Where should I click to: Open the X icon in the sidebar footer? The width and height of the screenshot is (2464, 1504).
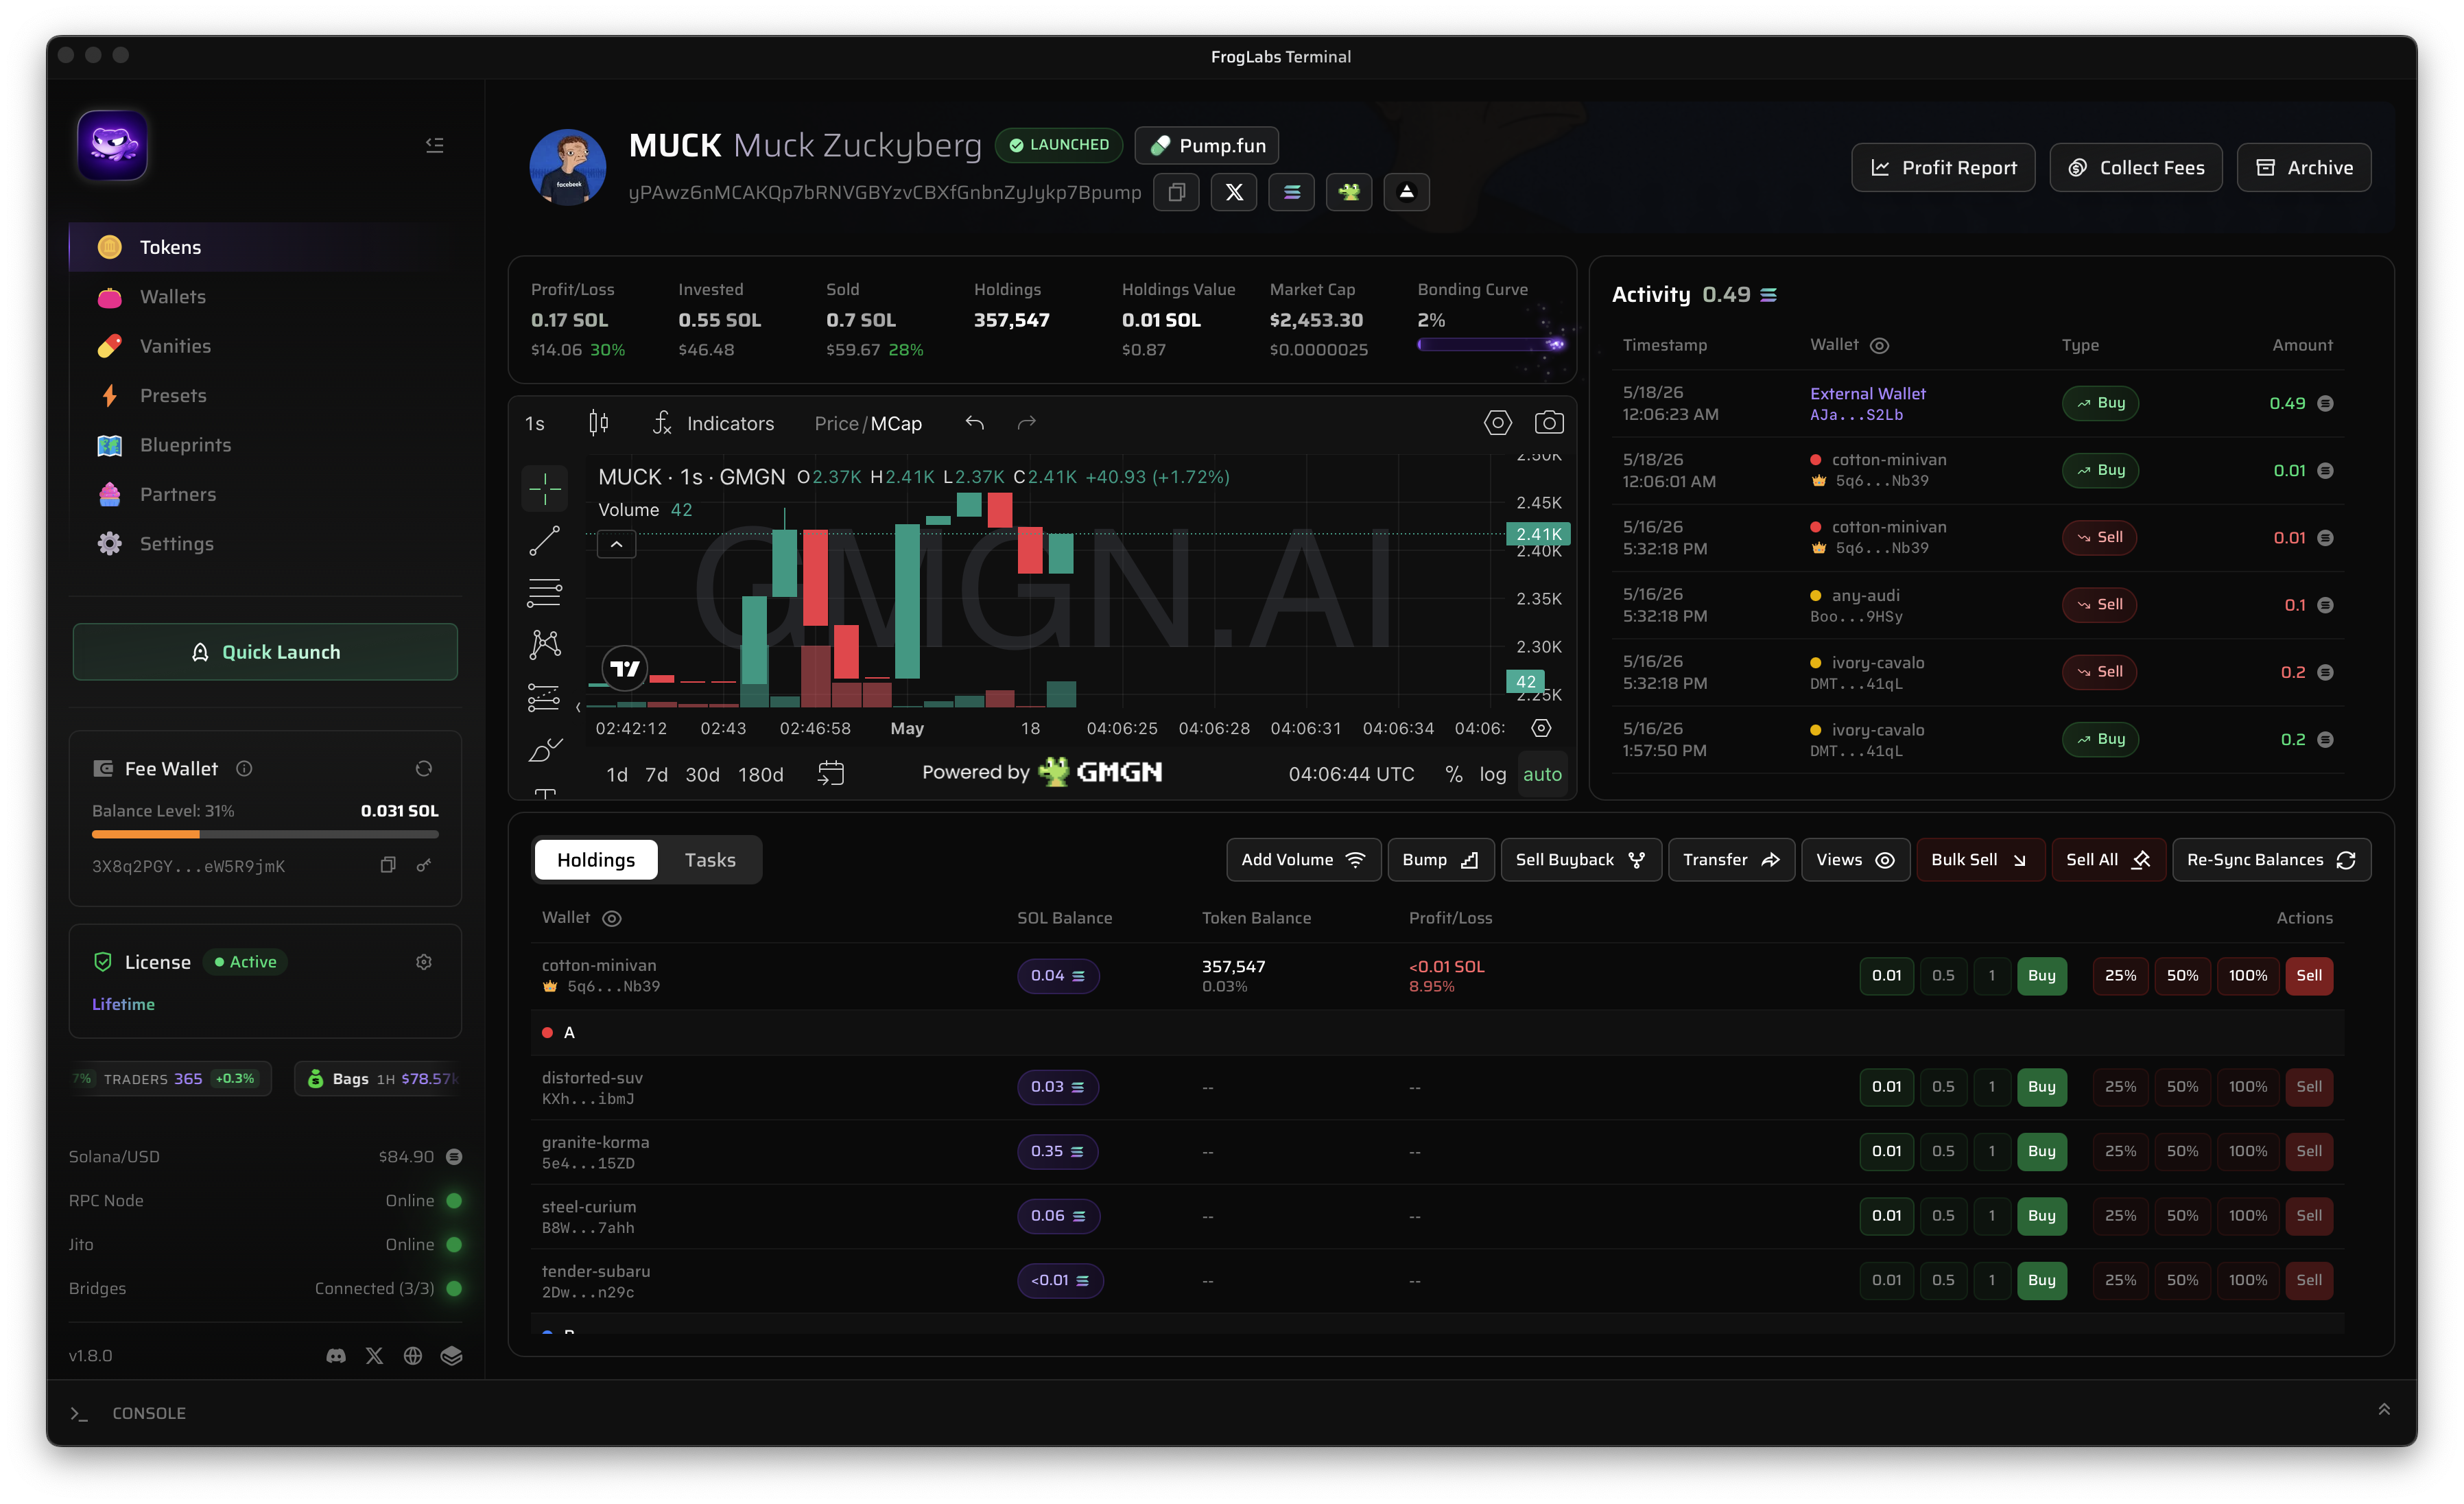(x=374, y=1355)
